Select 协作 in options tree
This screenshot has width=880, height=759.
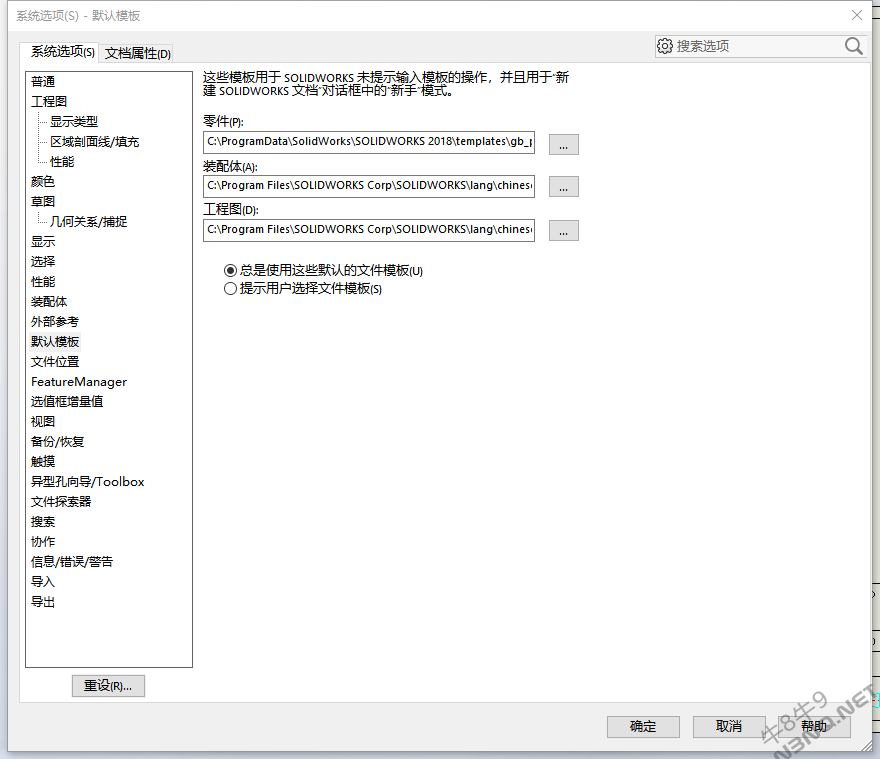coord(43,542)
